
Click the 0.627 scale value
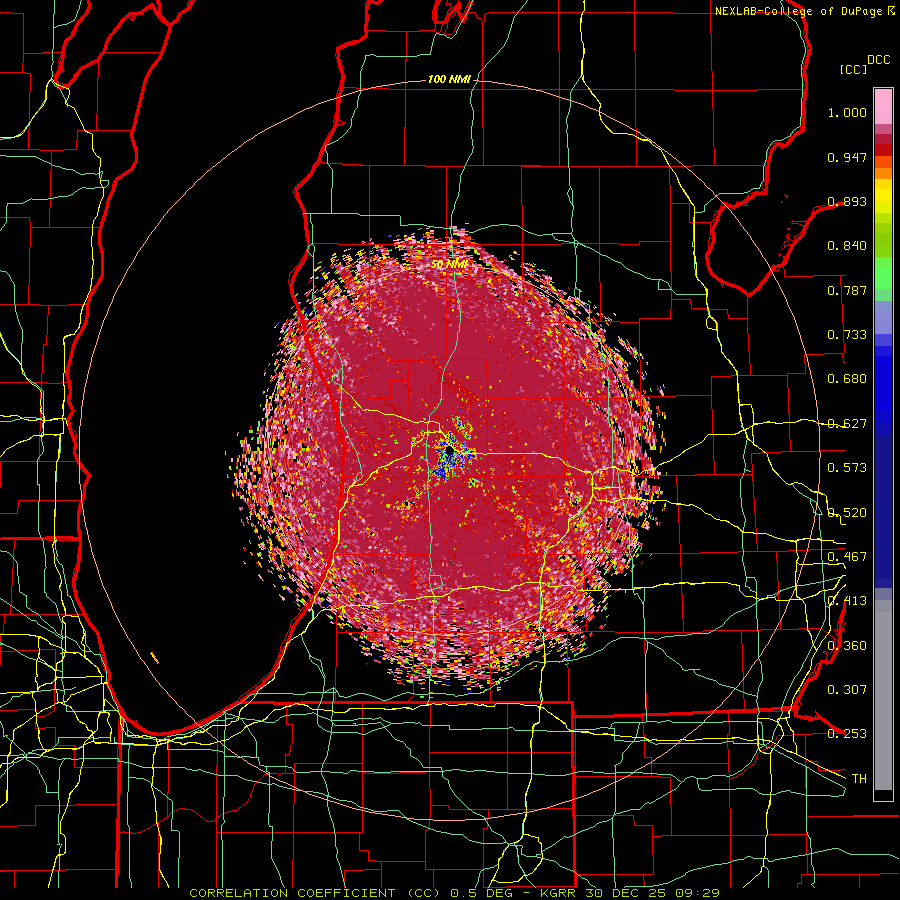847,424
